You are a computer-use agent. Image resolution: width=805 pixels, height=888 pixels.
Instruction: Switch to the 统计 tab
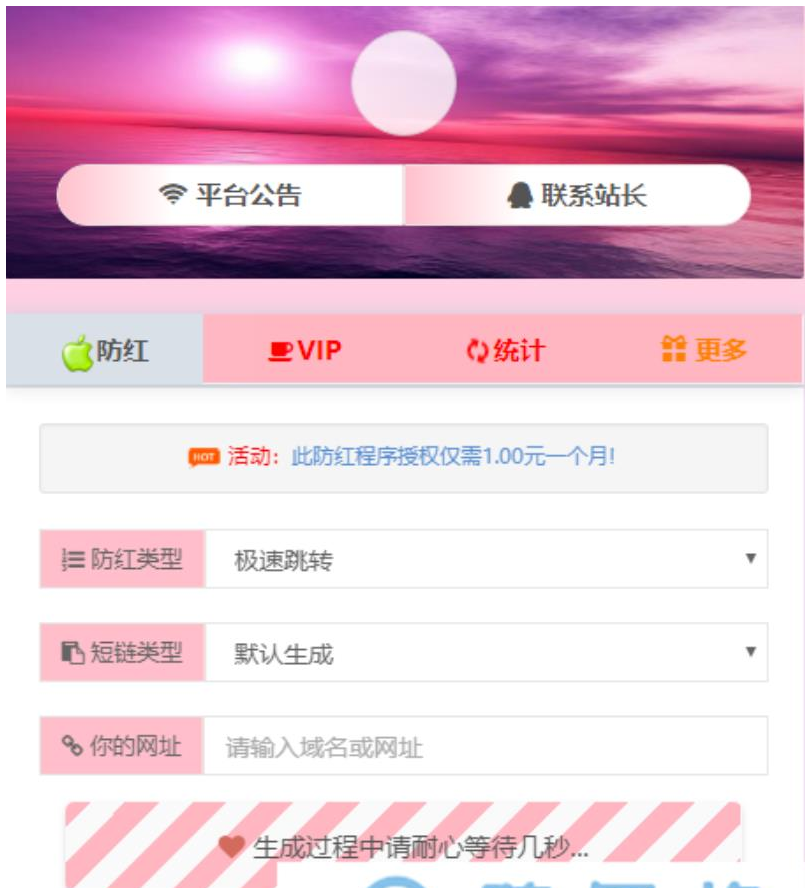pos(505,350)
